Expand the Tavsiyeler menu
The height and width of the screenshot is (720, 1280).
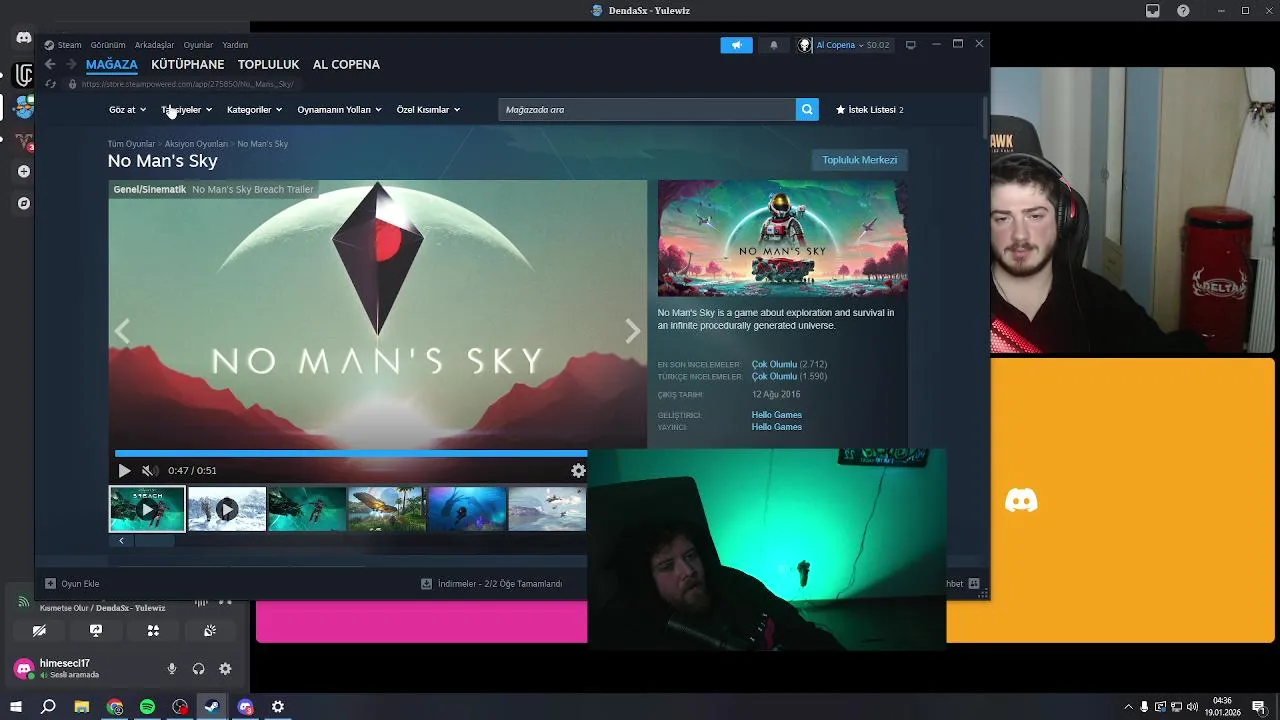(186, 110)
